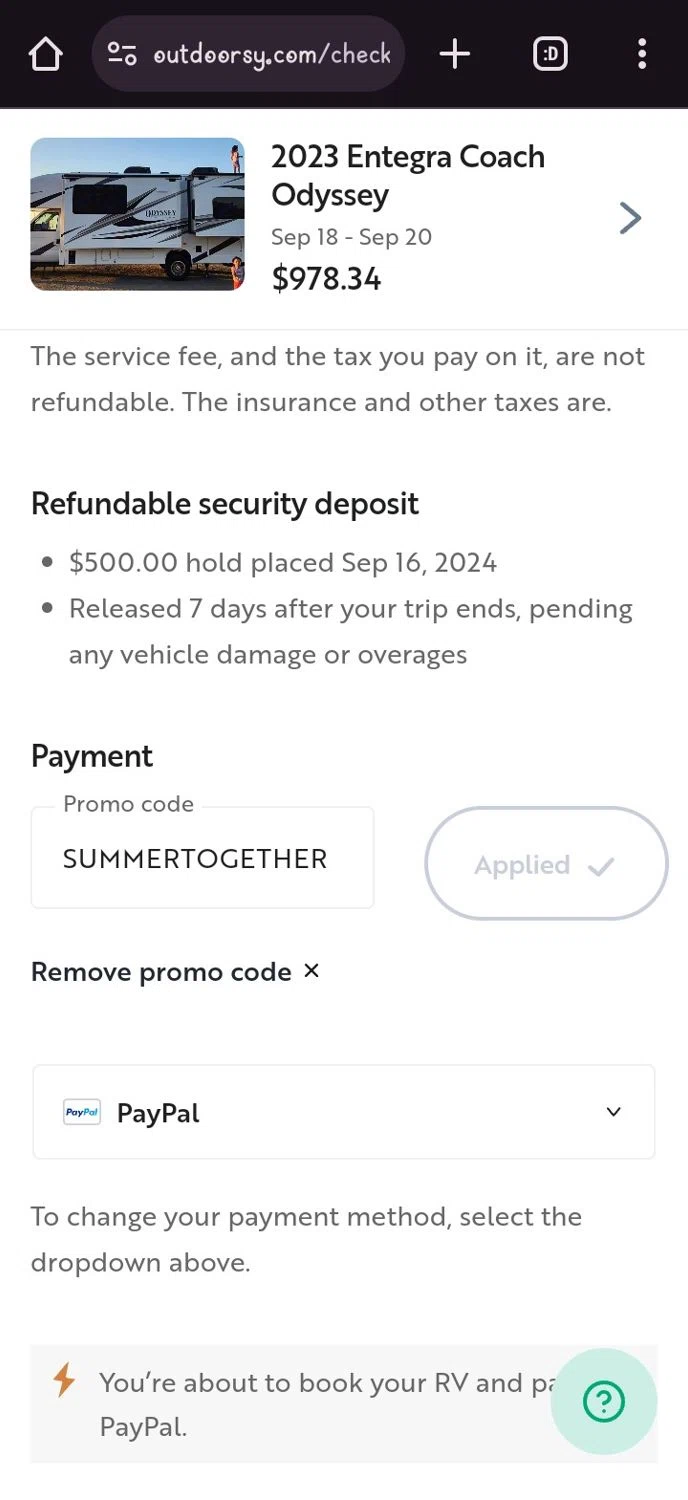Tap the Sep 18 - Sep 20 dates
This screenshot has height=1500, width=688.
[351, 237]
